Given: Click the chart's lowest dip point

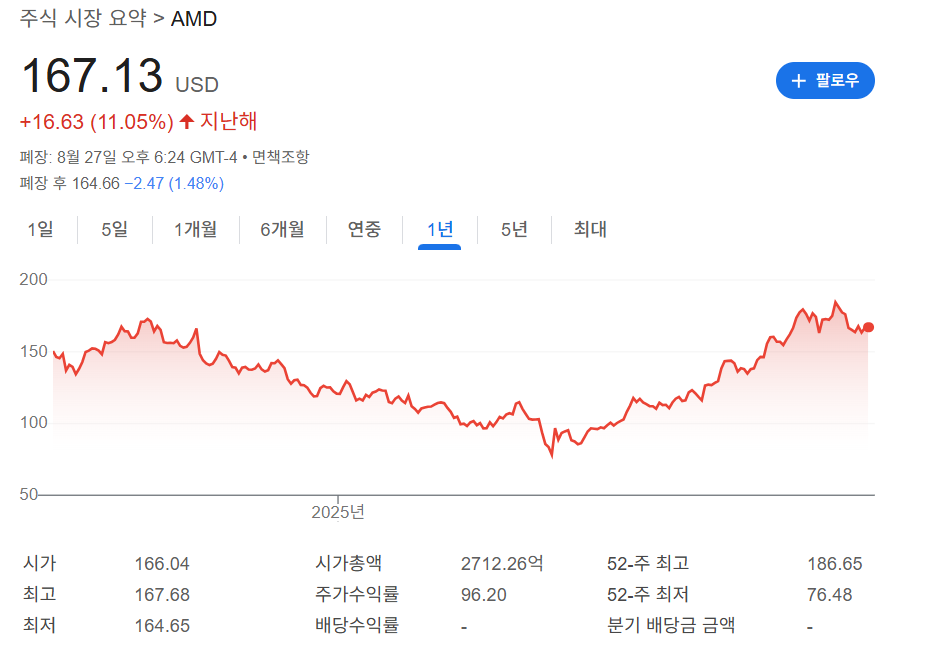Looking at the screenshot, I should (x=552, y=456).
